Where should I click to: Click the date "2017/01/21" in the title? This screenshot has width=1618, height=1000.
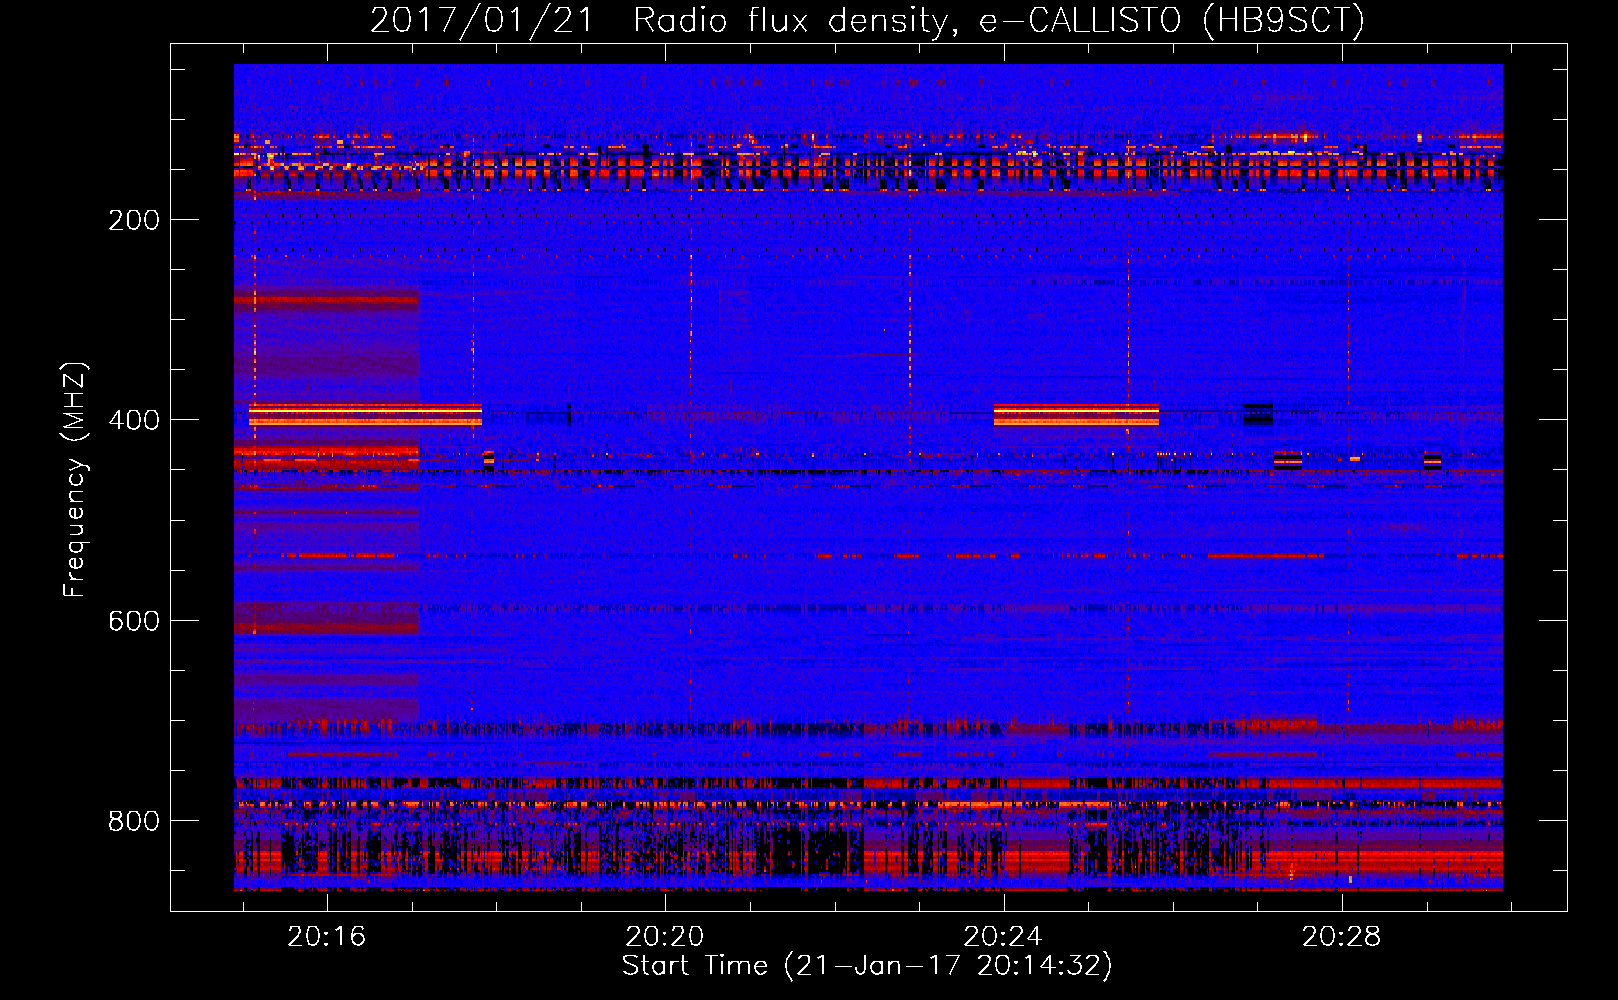(x=482, y=20)
